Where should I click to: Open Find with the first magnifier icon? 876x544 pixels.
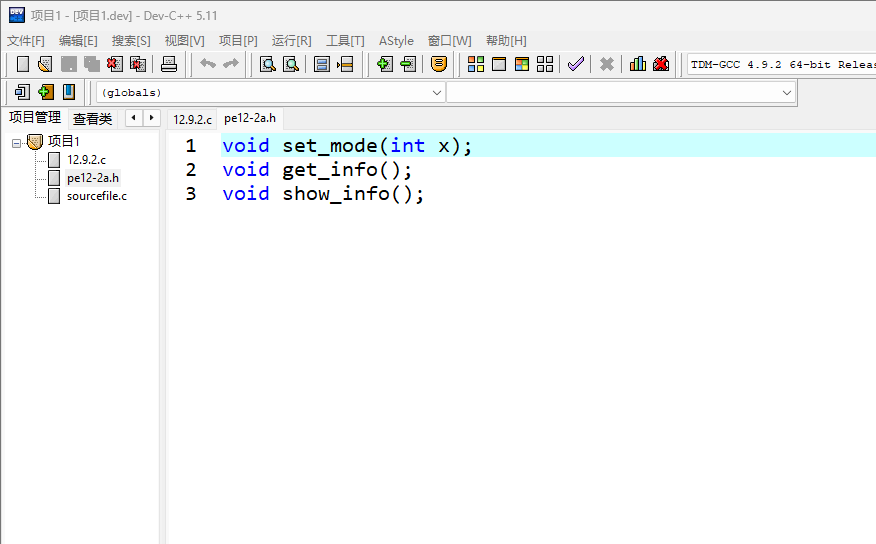[268, 64]
